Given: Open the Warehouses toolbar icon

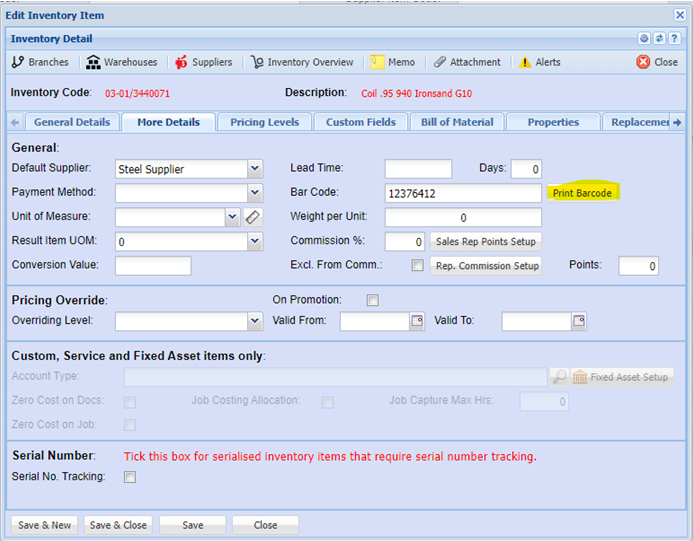Looking at the screenshot, I should (94, 62).
